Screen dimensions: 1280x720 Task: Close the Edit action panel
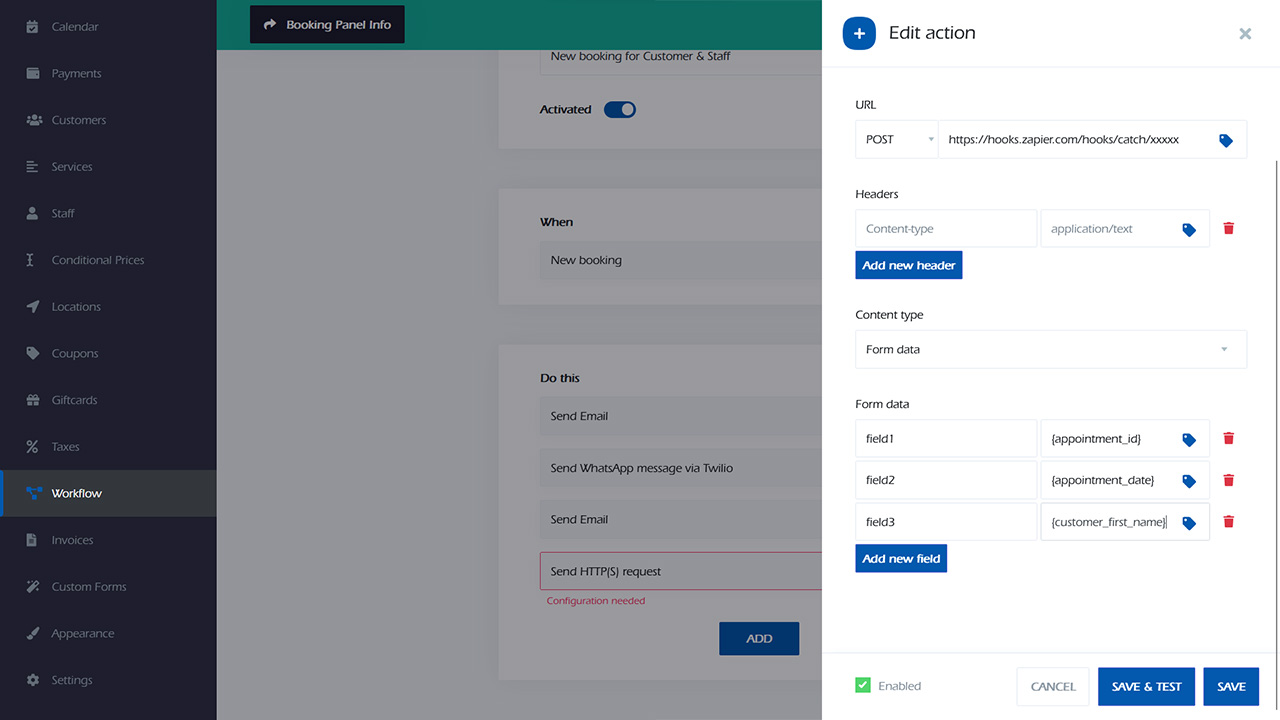1245,34
